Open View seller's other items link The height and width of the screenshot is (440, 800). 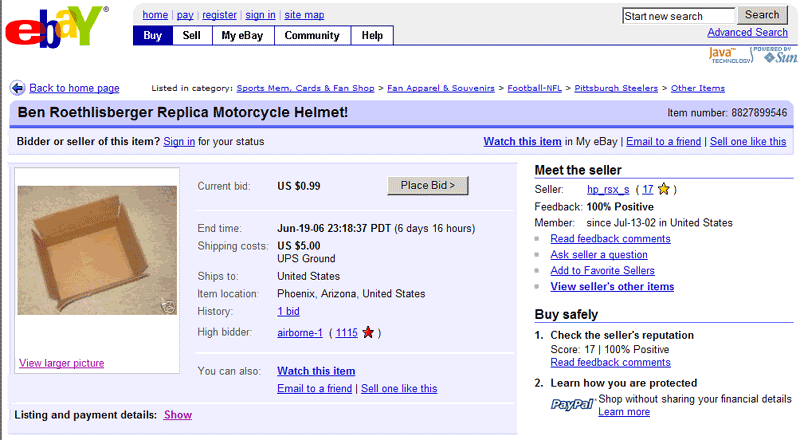tap(612, 286)
